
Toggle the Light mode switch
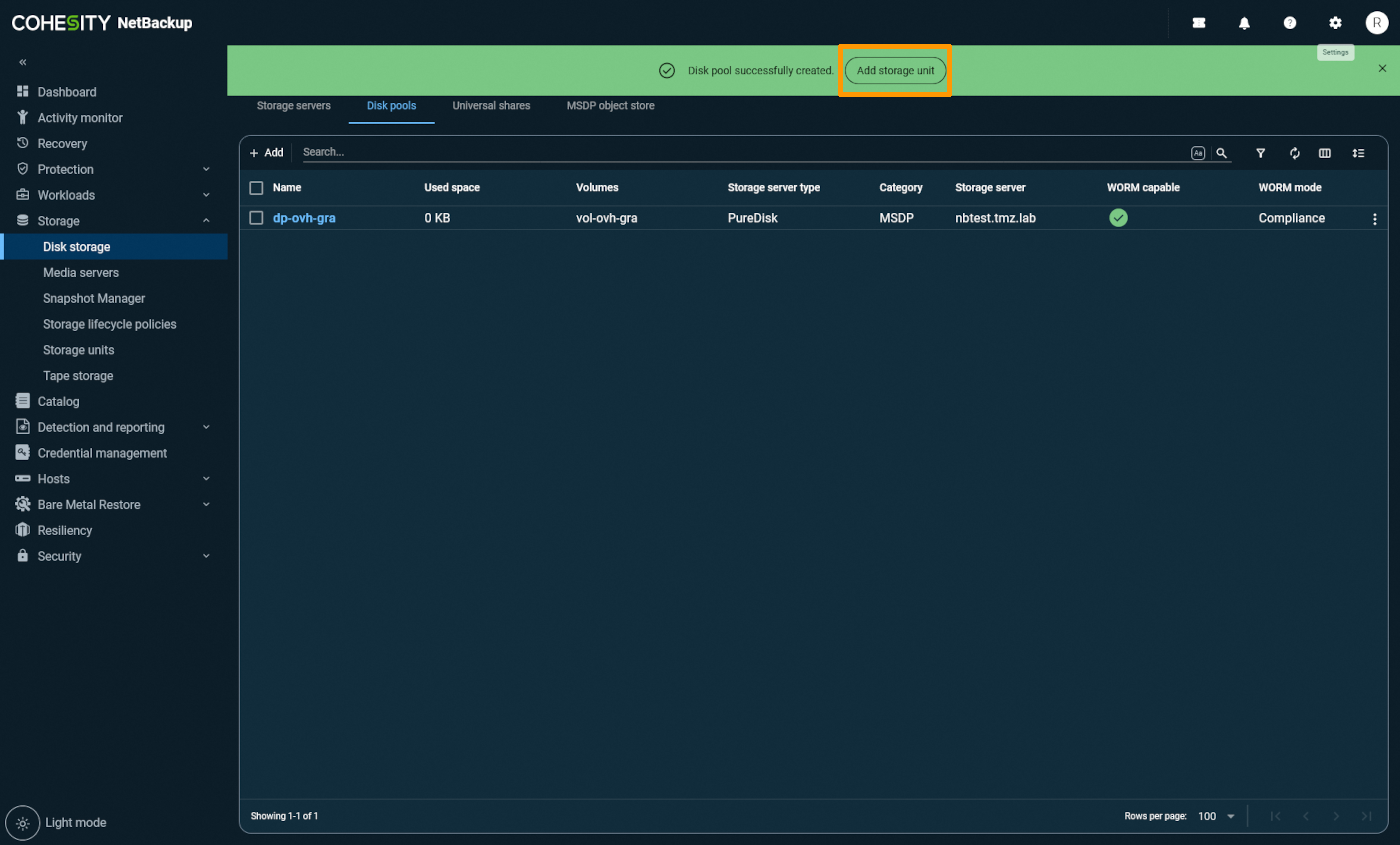click(23, 822)
